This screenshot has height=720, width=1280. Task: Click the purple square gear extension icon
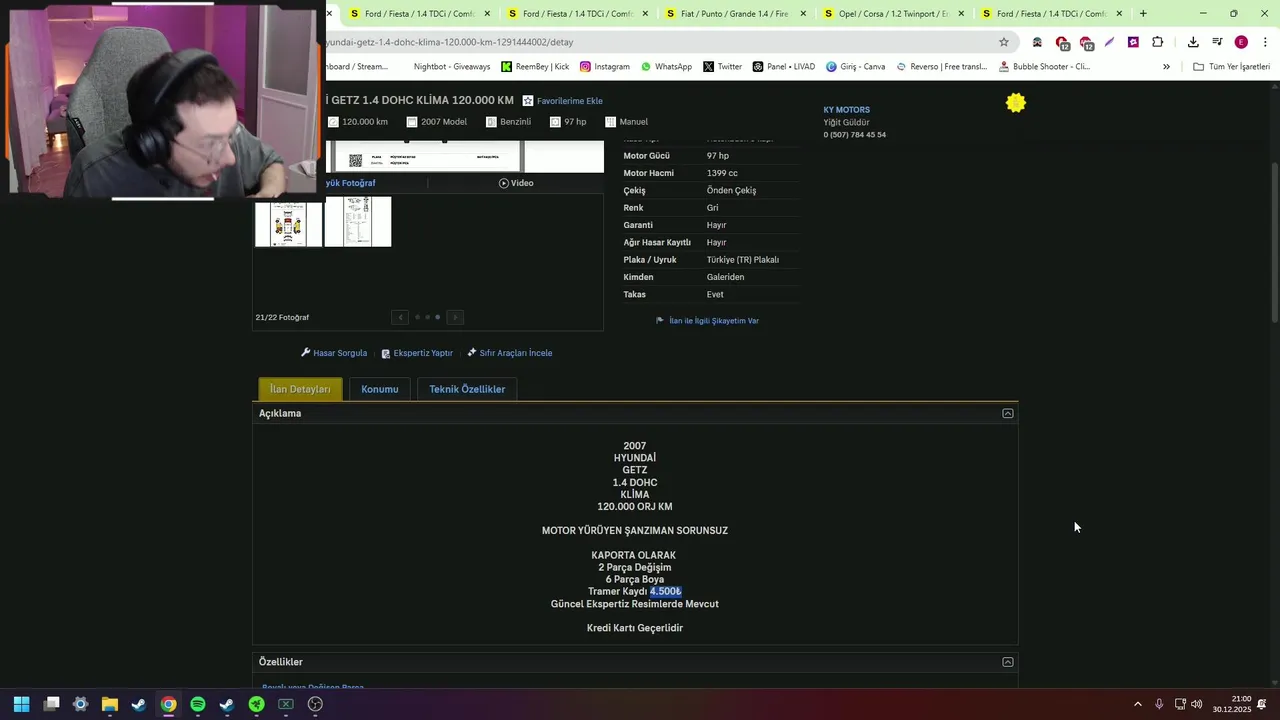(1133, 42)
